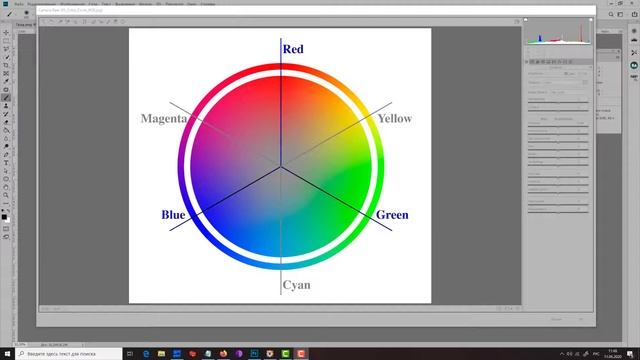Select the Eraser tool
The image size is (640, 360).
click(6, 122)
